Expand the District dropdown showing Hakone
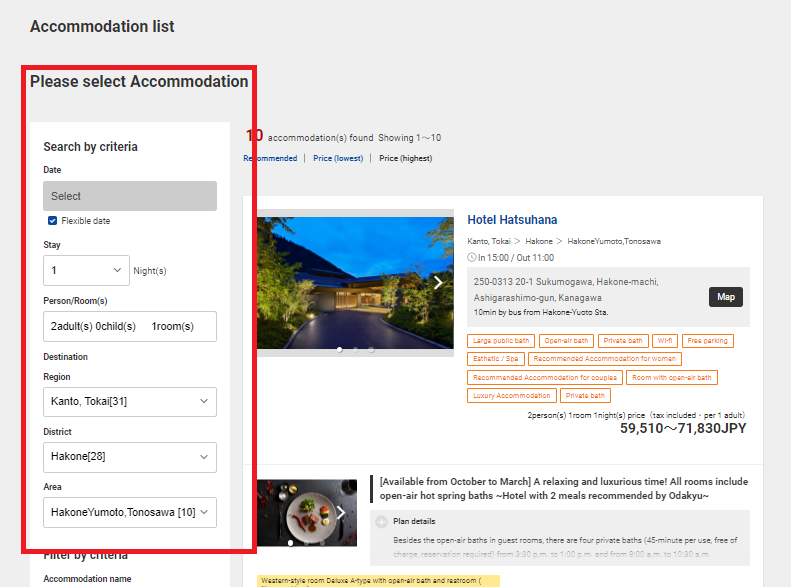Image resolution: width=791 pixels, height=587 pixels. coord(130,457)
